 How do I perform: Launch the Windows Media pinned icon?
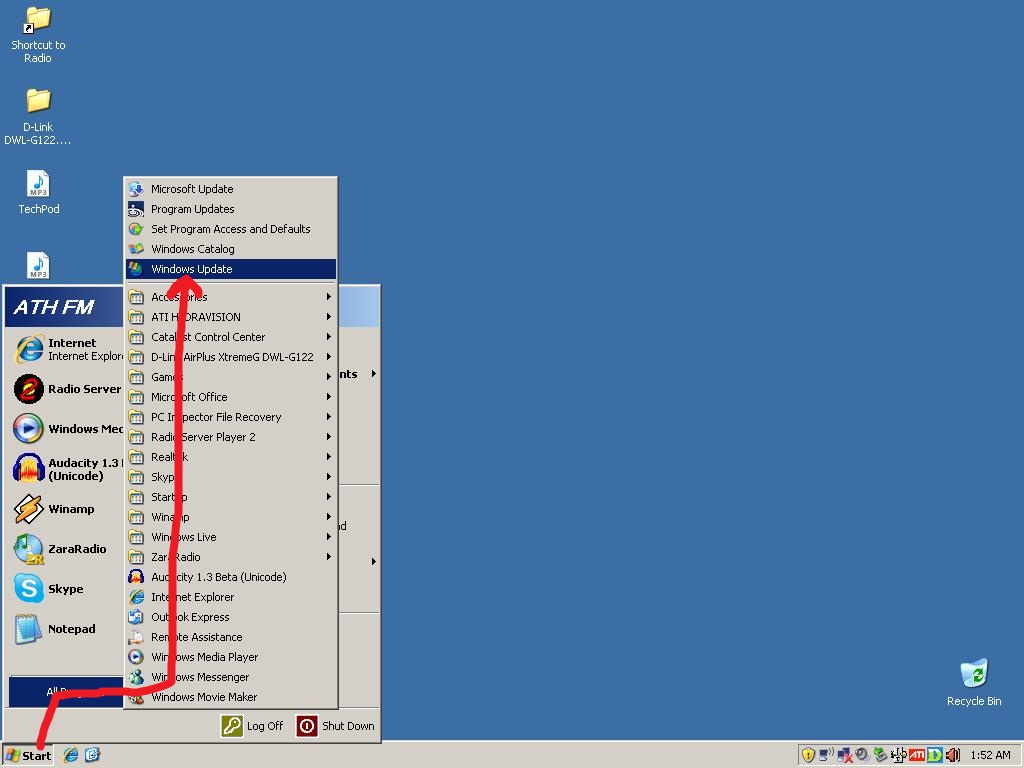(x=29, y=429)
